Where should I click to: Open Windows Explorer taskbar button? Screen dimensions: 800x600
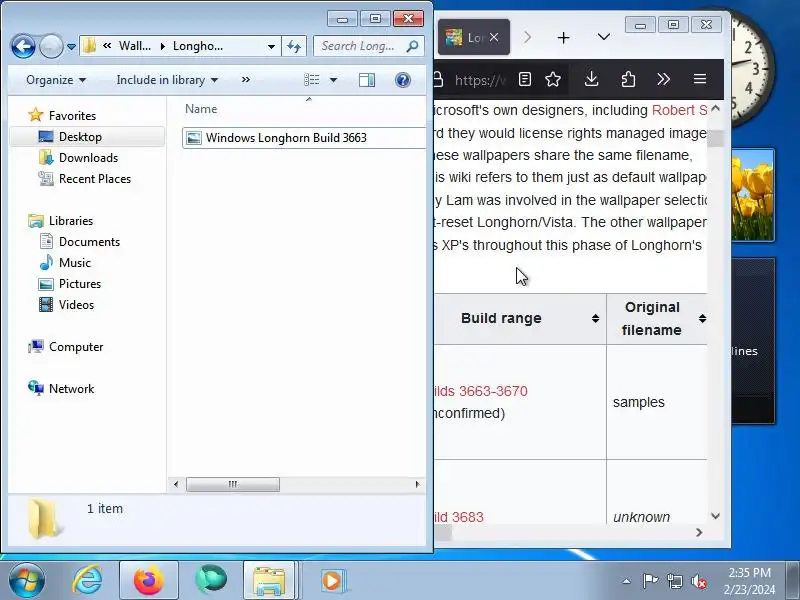269,580
